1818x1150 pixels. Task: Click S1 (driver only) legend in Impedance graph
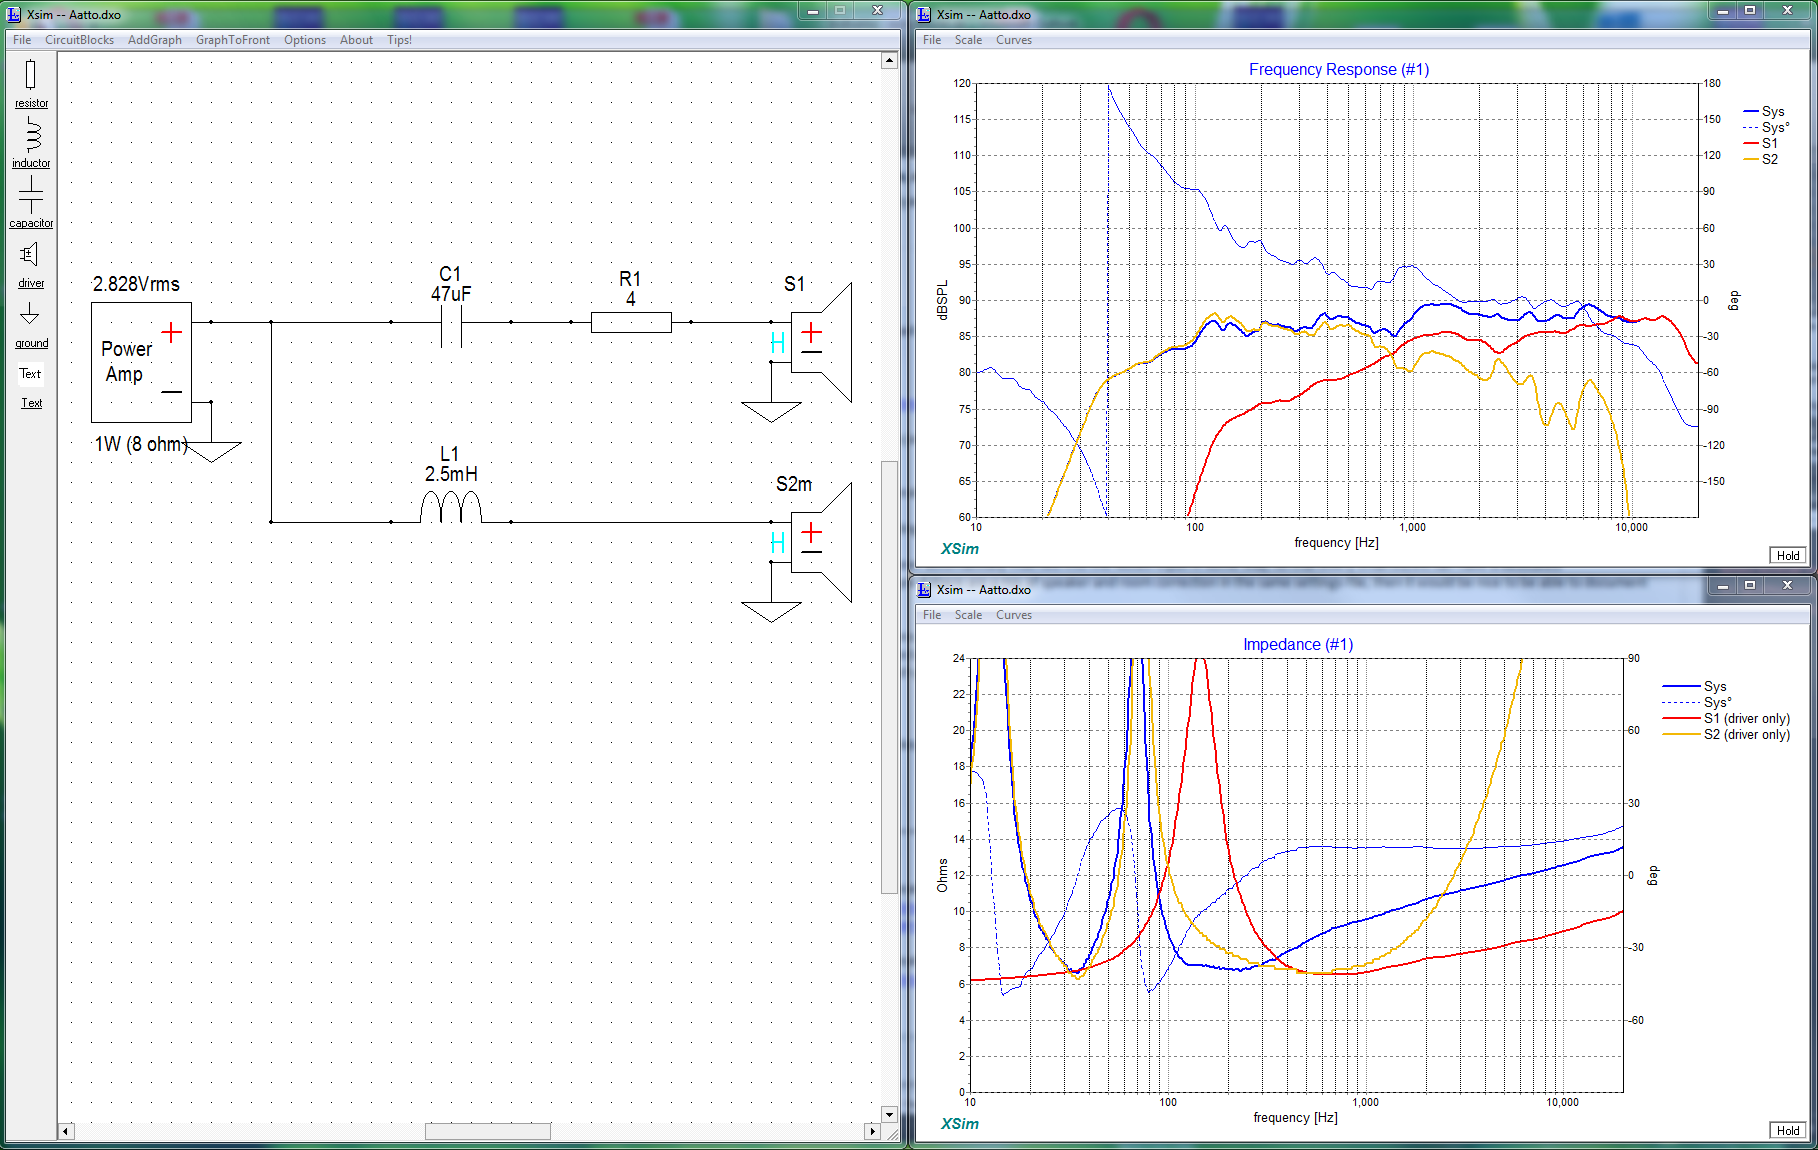(1727, 718)
